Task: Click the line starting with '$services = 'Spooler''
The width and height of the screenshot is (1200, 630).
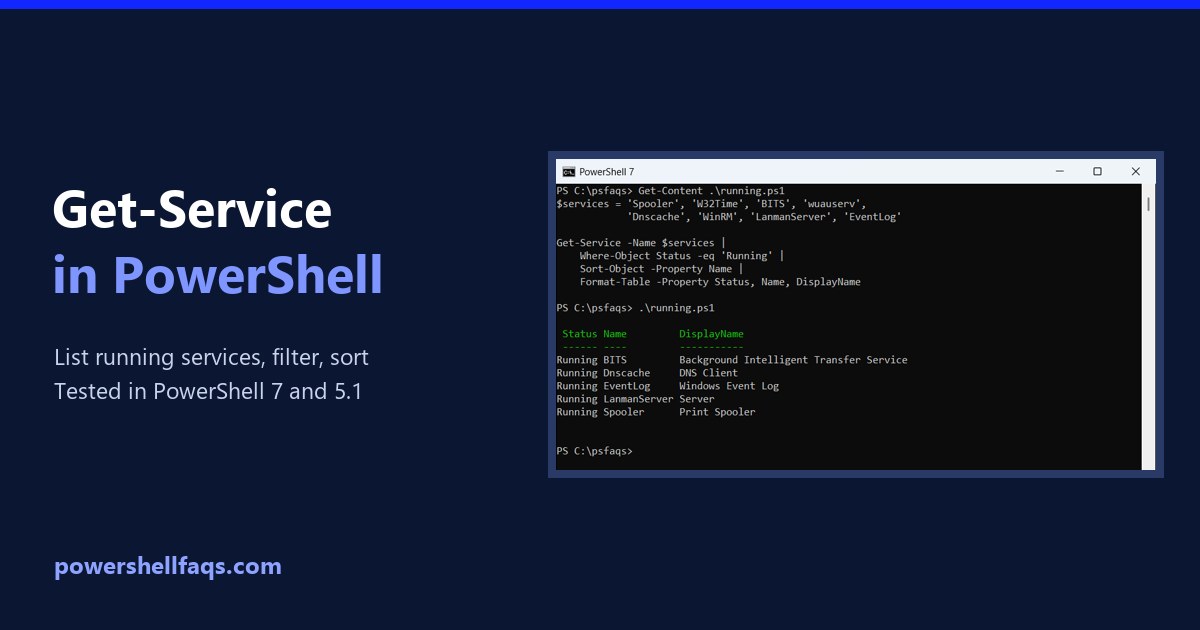Action: pos(711,203)
